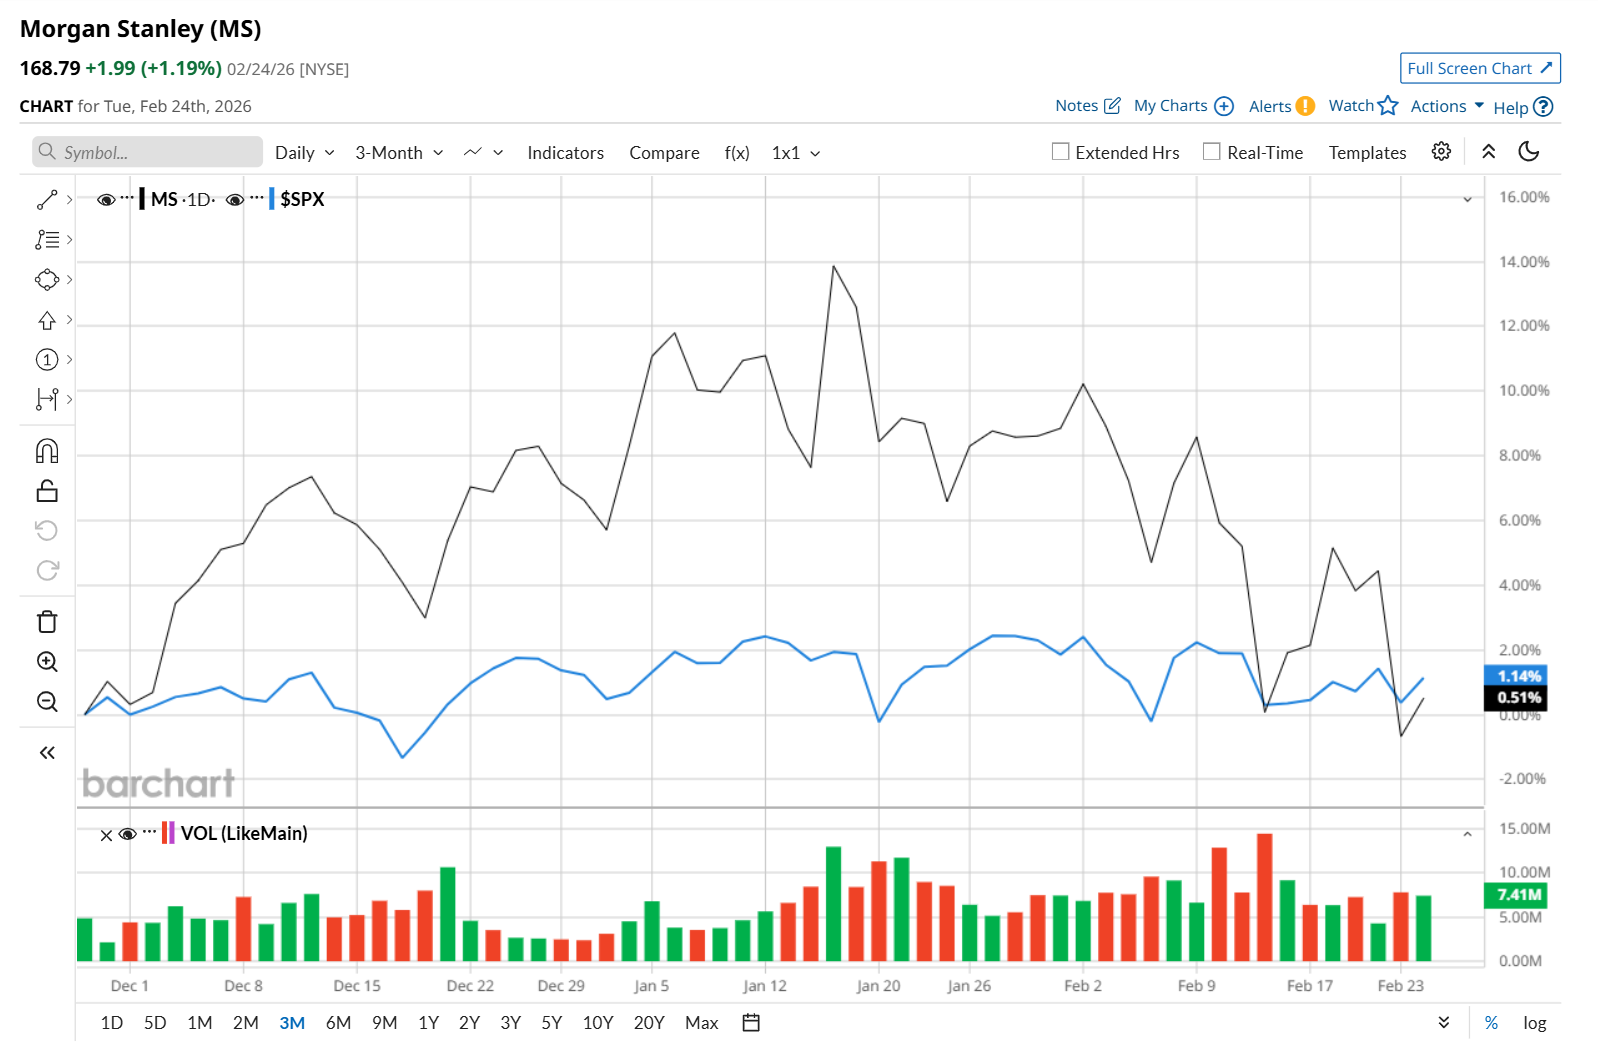Select the 1D time range

(x=112, y=1022)
